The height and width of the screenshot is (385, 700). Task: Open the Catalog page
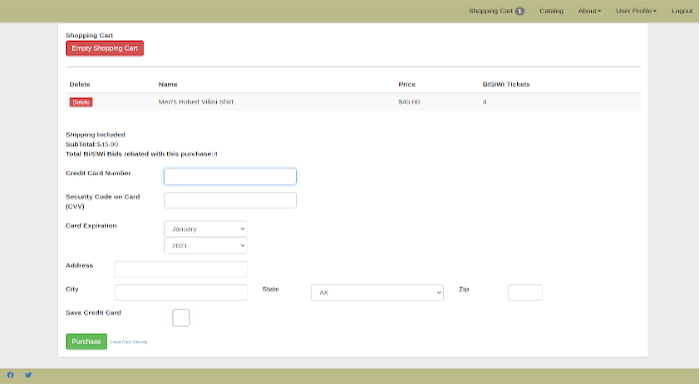(x=551, y=11)
